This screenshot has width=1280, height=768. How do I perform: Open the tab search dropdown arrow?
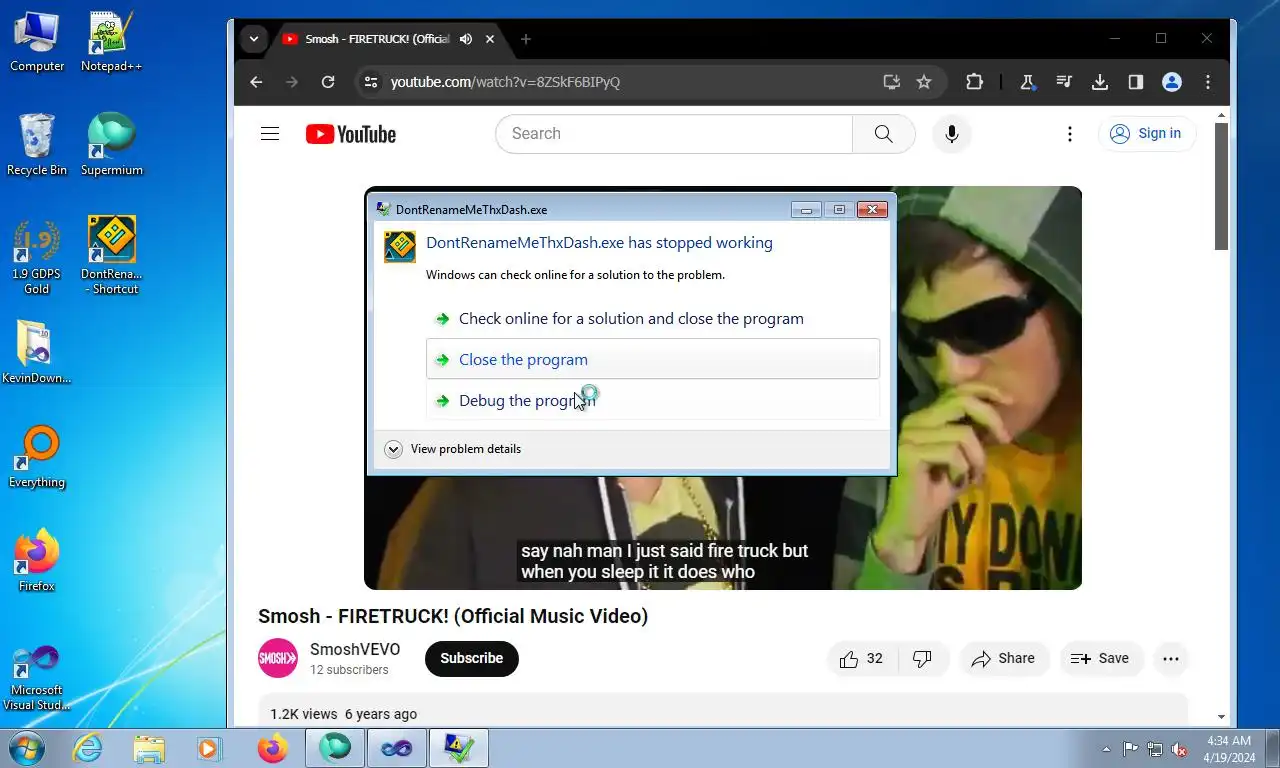coord(254,39)
